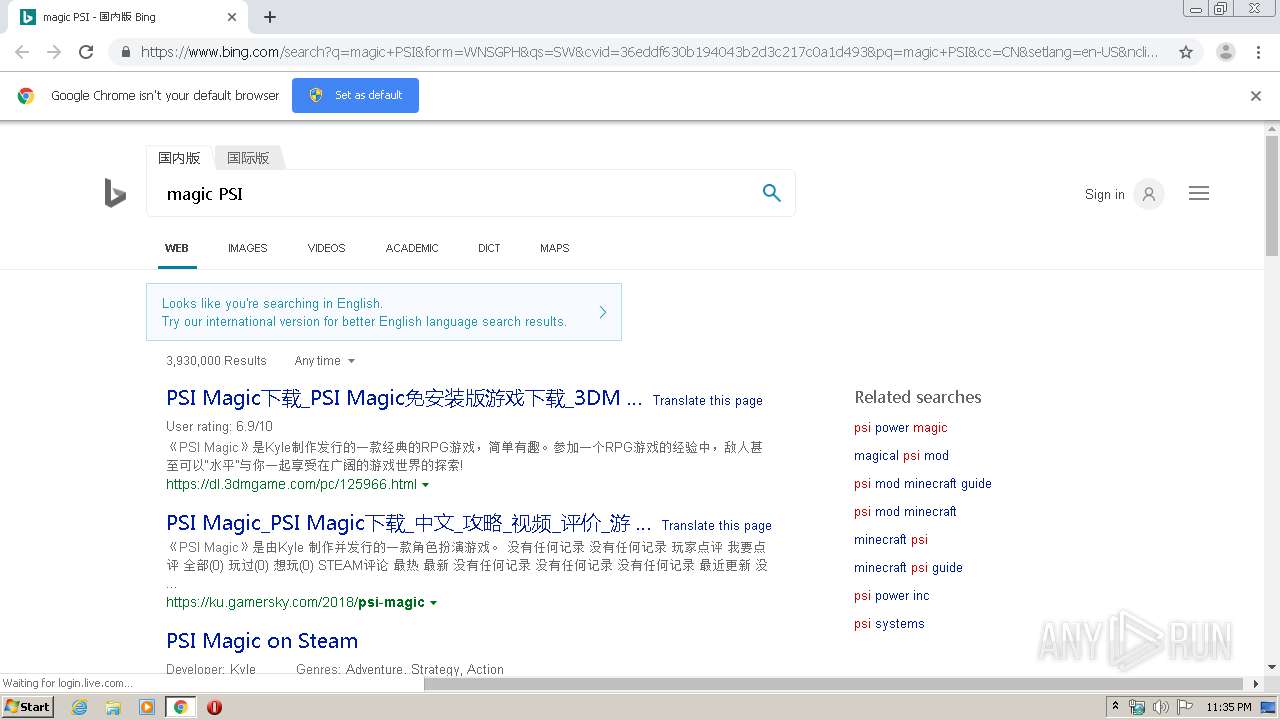
Task: Switch to the 国内版 tab
Action: coord(179,158)
